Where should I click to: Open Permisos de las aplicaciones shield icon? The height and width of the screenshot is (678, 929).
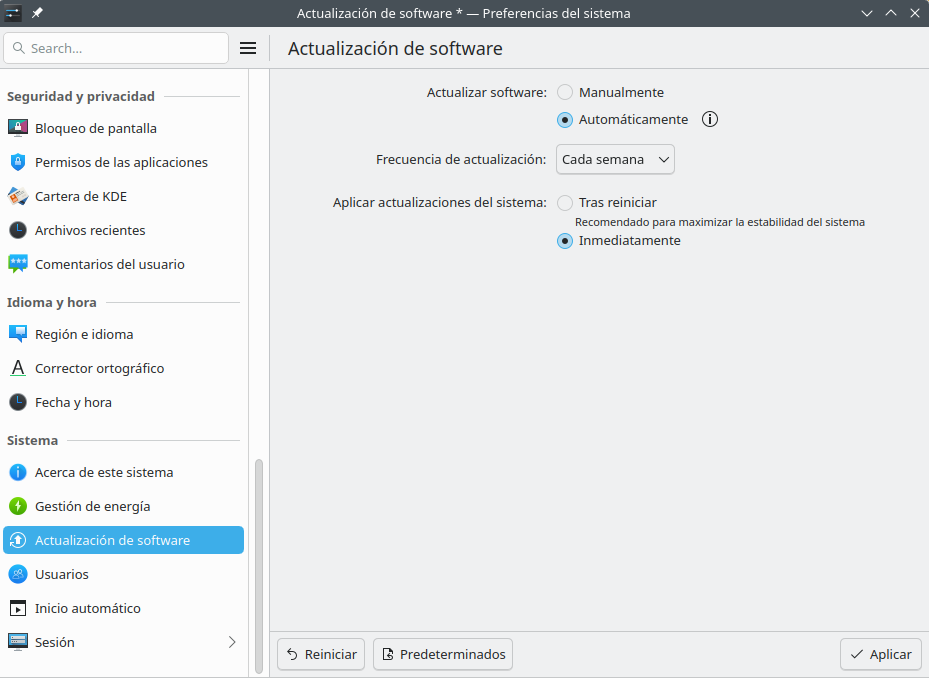18,162
